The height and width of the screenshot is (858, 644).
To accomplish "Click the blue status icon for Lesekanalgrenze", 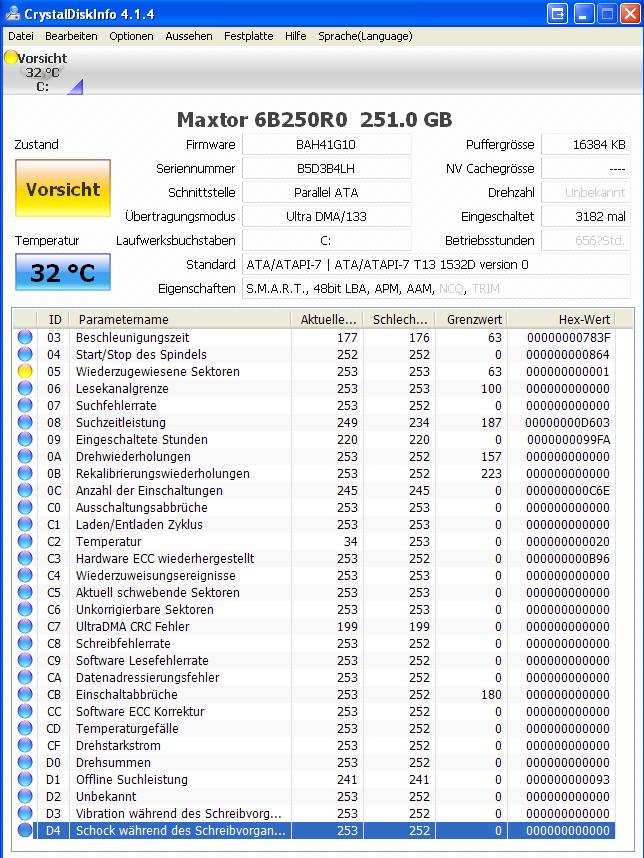I will click(25, 389).
